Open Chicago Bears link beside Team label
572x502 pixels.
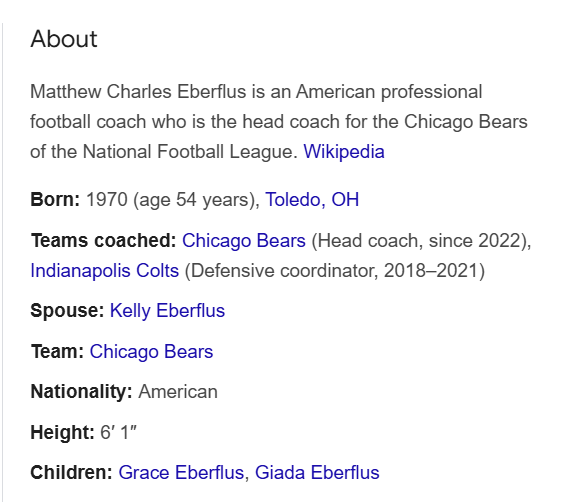151,352
